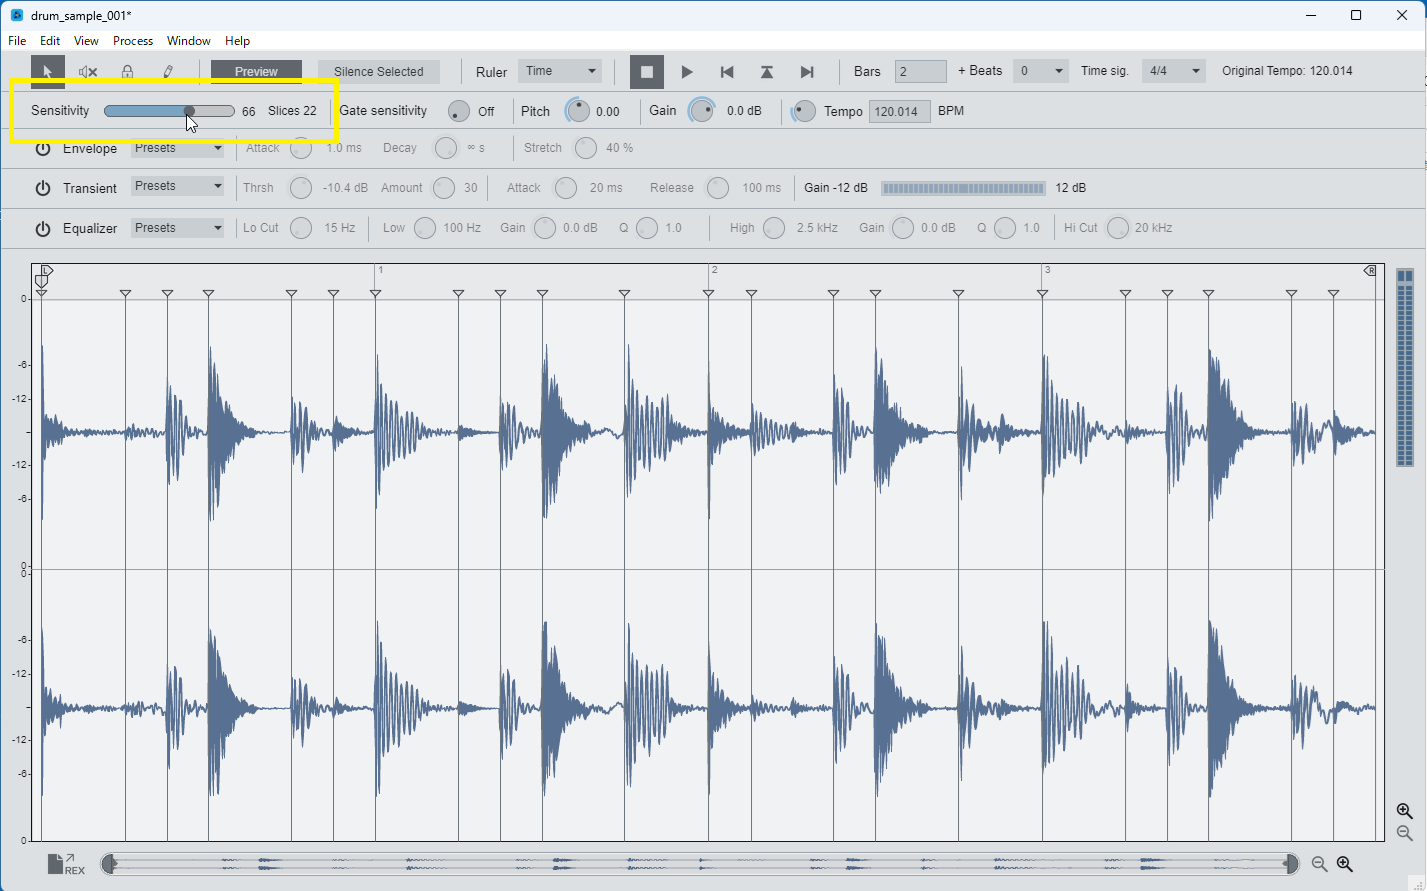
Task: Click the low band Q knob in Equalizer
Action: tap(647, 228)
